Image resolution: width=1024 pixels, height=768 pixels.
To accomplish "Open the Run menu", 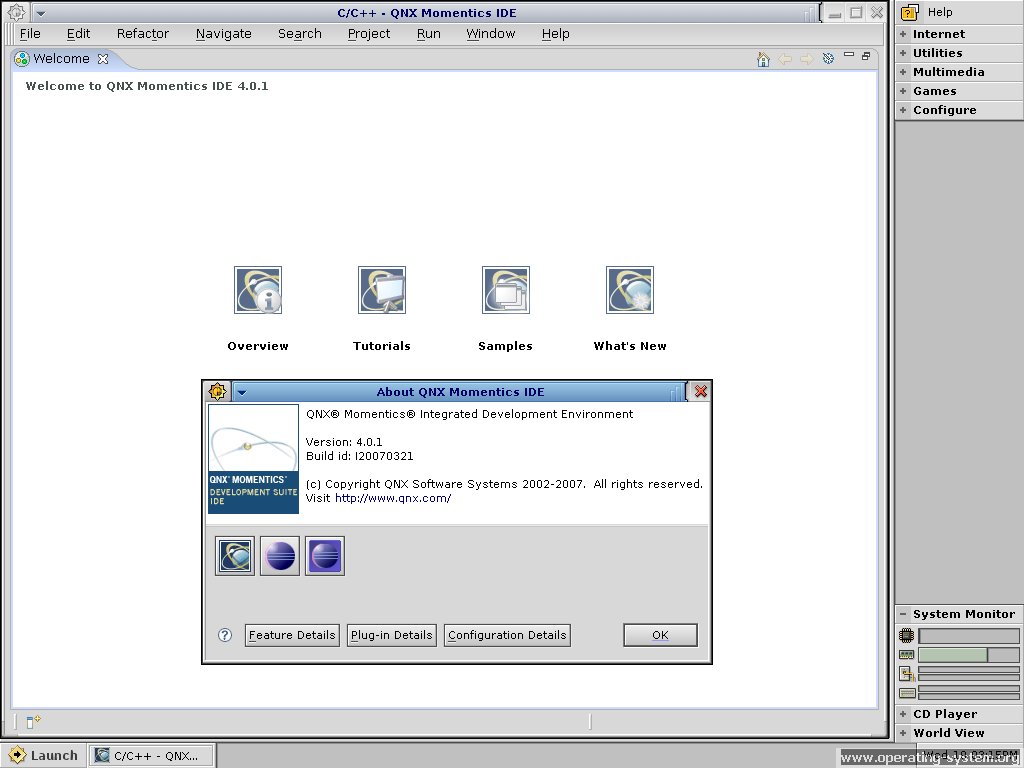I will tap(428, 34).
